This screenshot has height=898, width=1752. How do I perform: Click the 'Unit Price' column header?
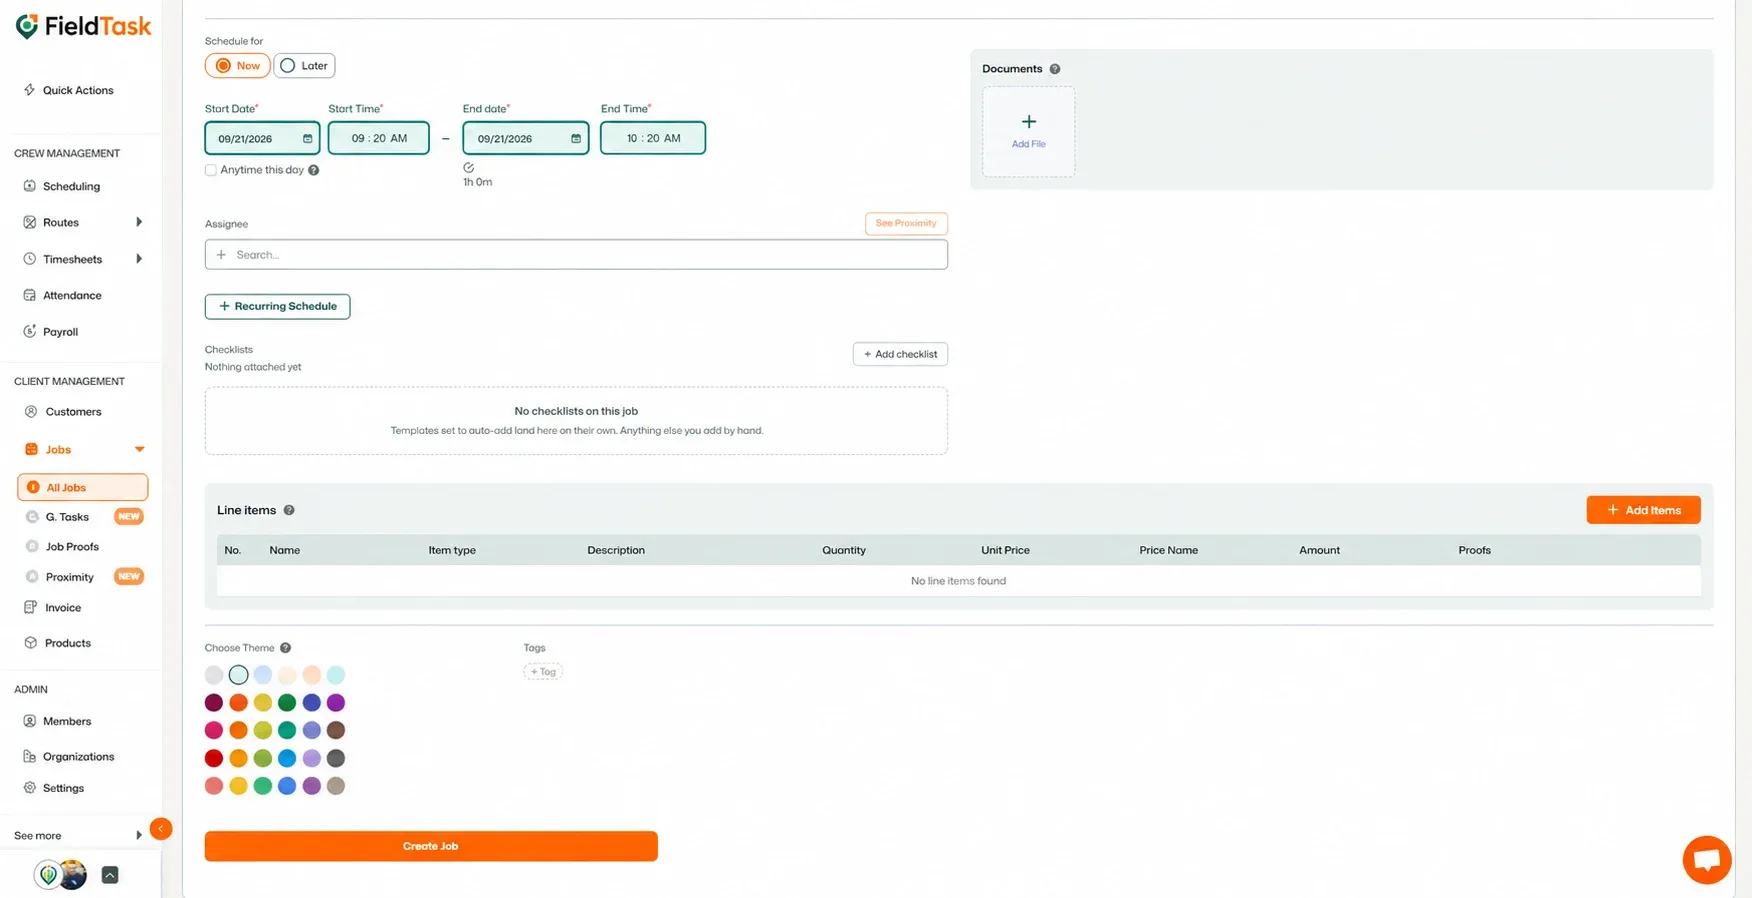pyautogui.click(x=1005, y=550)
